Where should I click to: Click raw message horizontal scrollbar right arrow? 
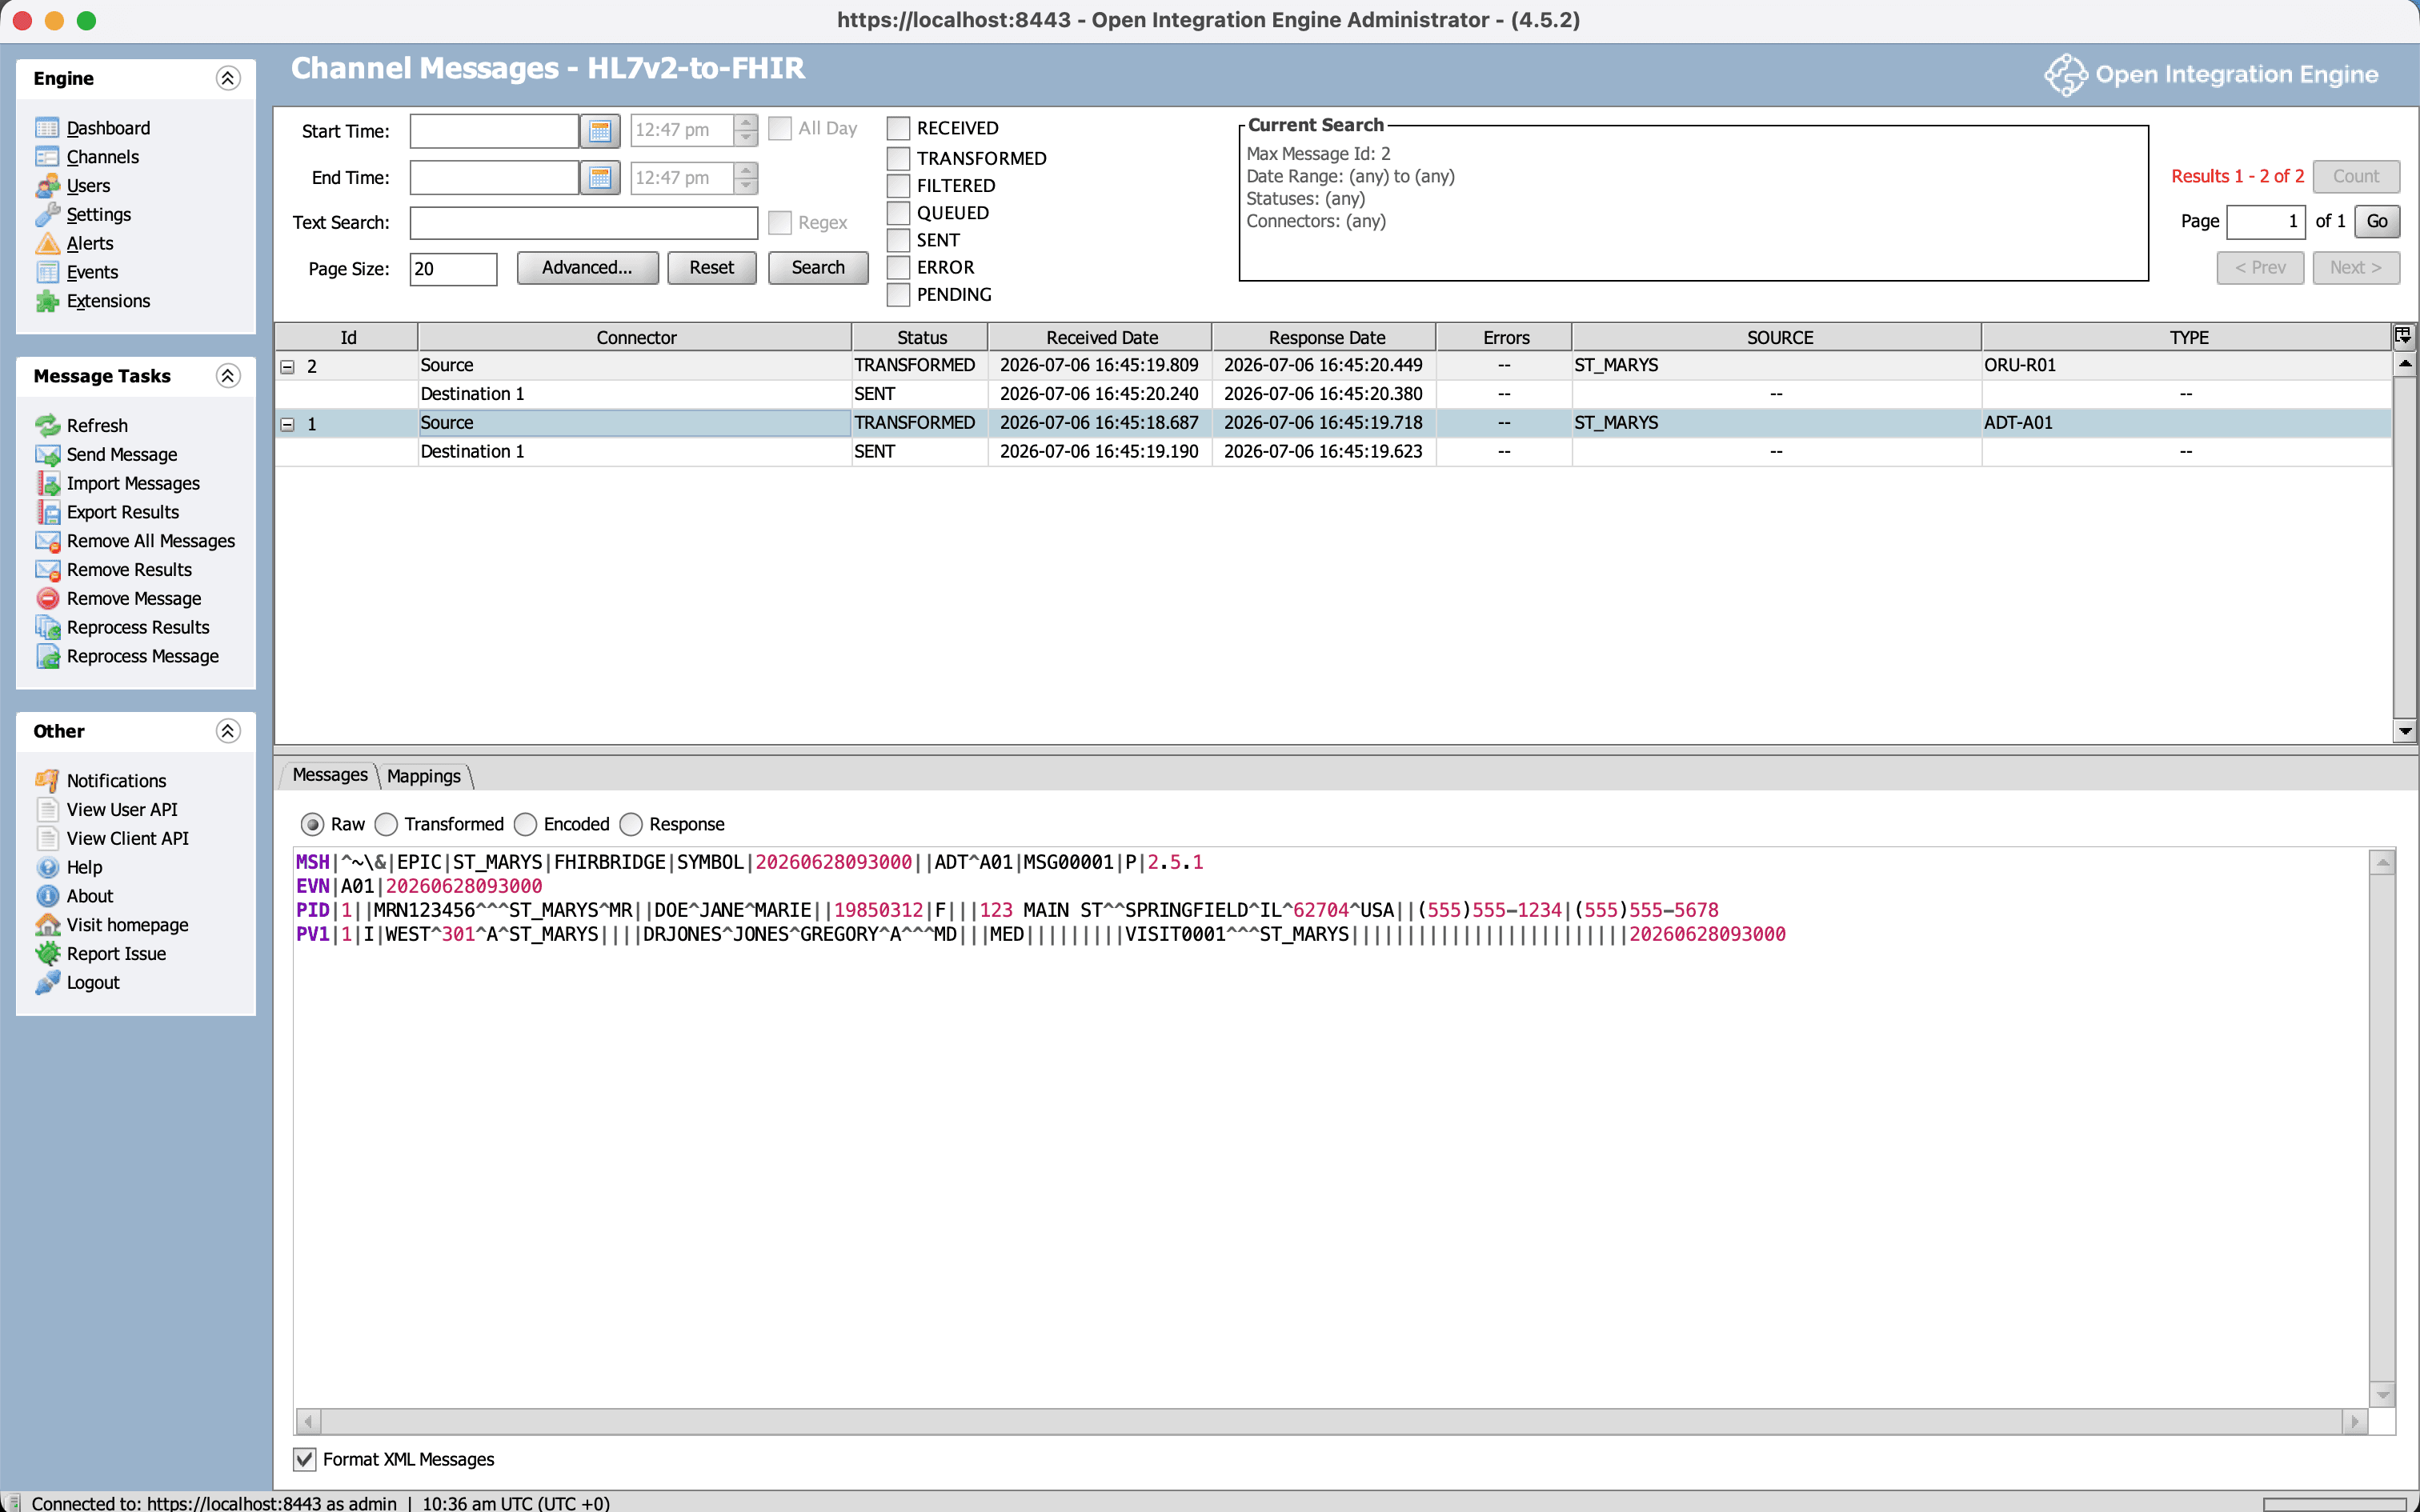(2355, 1421)
